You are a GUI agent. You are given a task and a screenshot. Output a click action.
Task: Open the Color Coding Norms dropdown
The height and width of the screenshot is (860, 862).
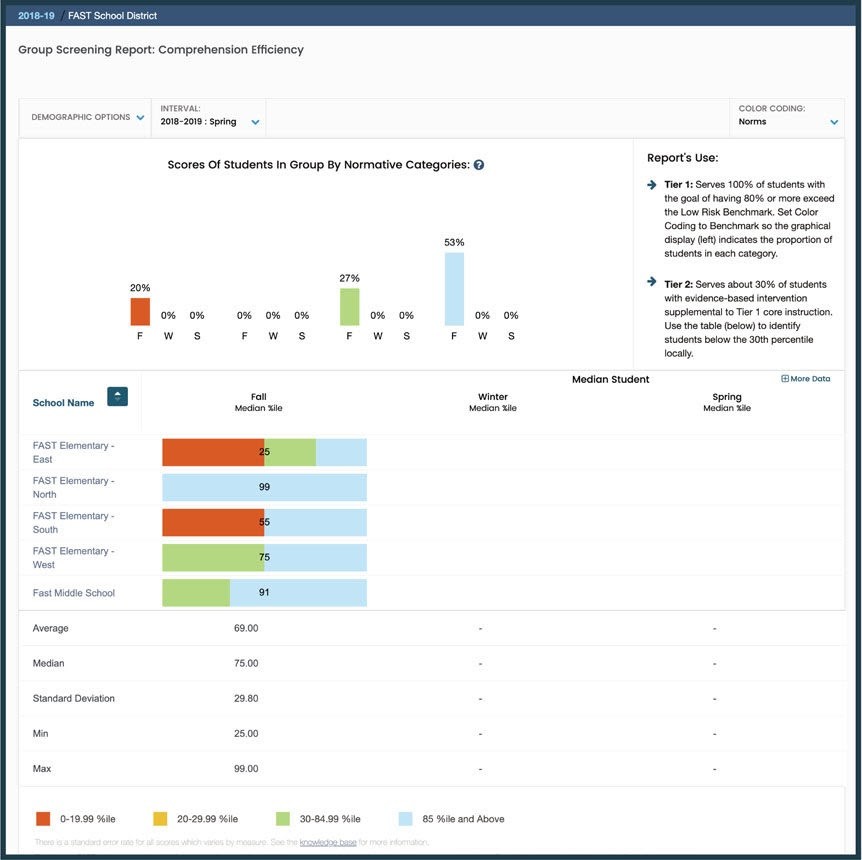tap(790, 120)
